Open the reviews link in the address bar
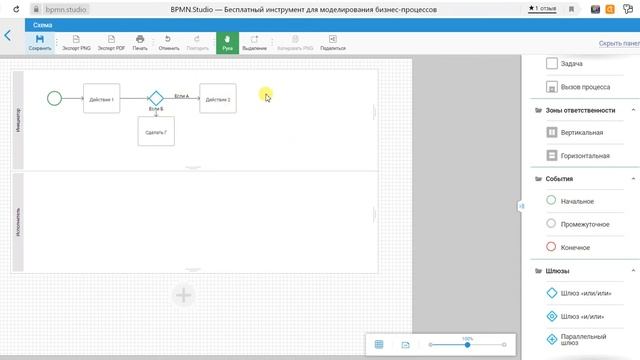This screenshot has height=360, width=640. tap(542, 8)
